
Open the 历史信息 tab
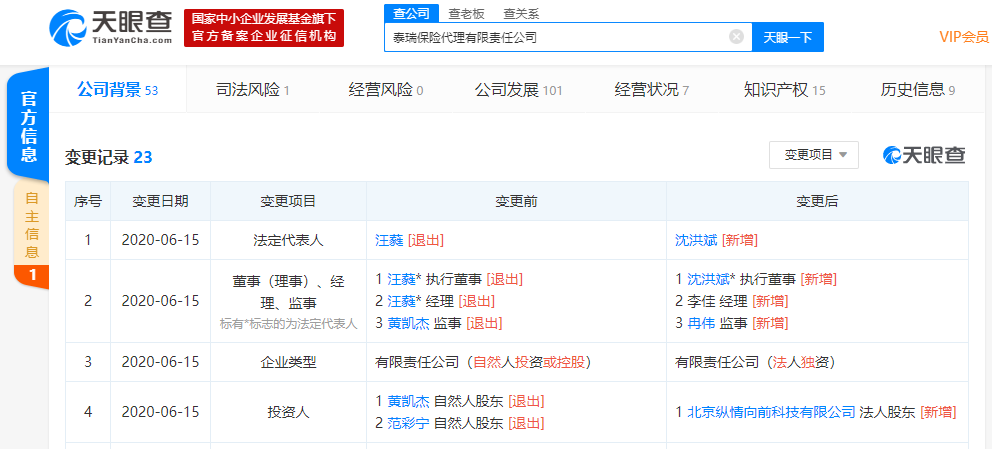pos(917,90)
